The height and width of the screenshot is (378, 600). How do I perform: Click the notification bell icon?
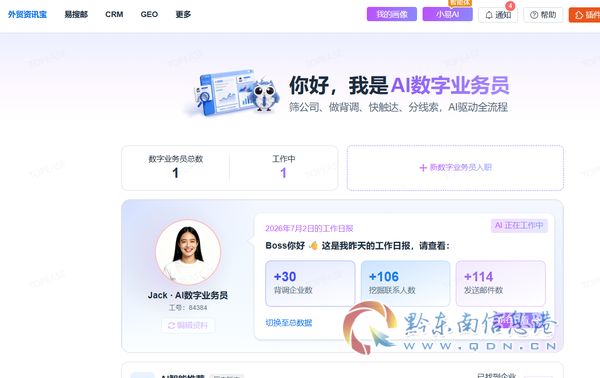point(489,15)
